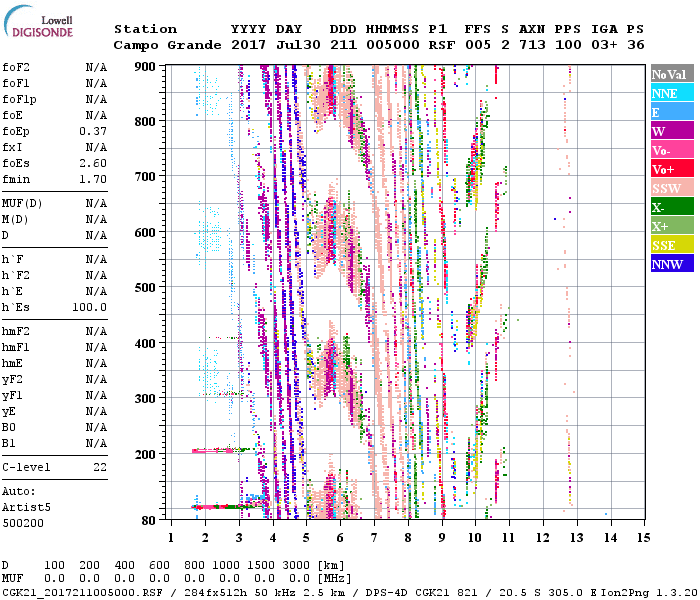Click the C-level value 22
The image size is (700, 600).
pos(100,467)
